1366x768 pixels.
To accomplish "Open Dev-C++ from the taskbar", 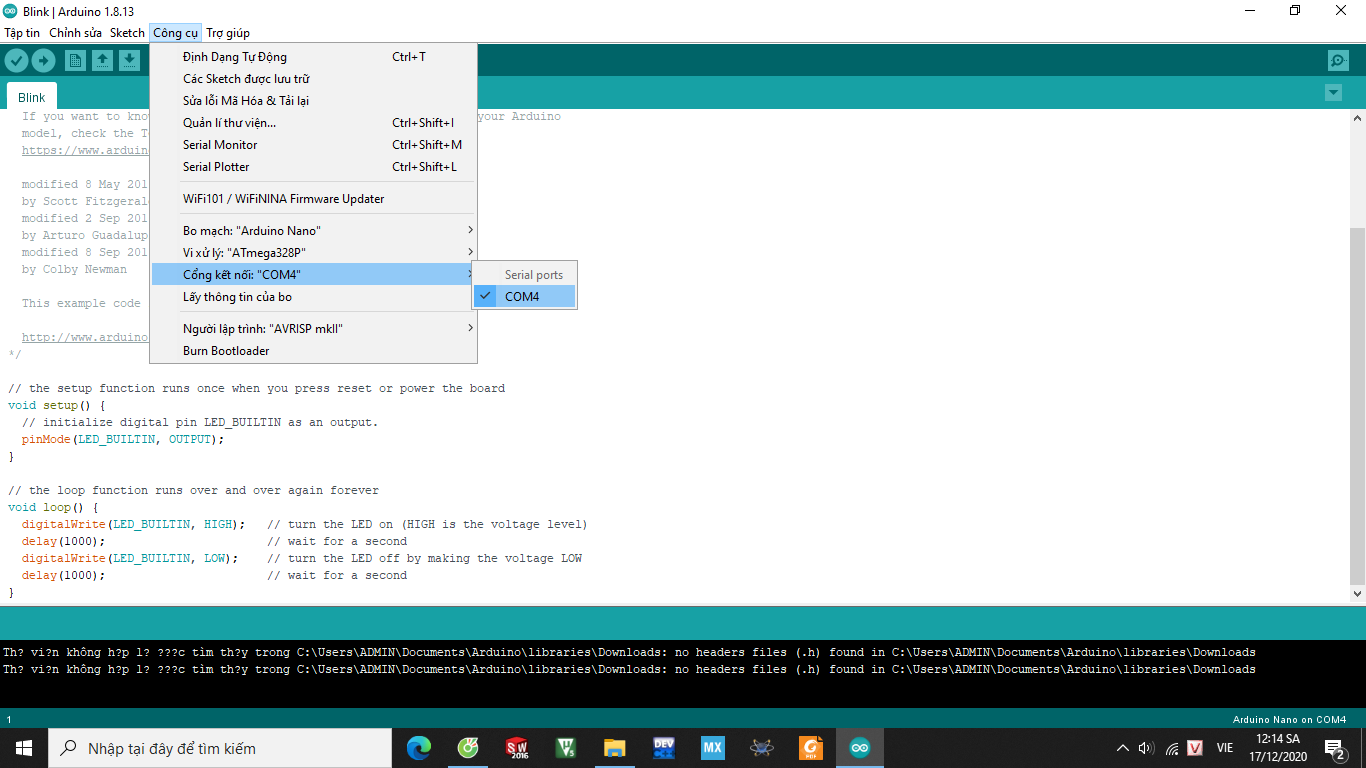I will [663, 747].
